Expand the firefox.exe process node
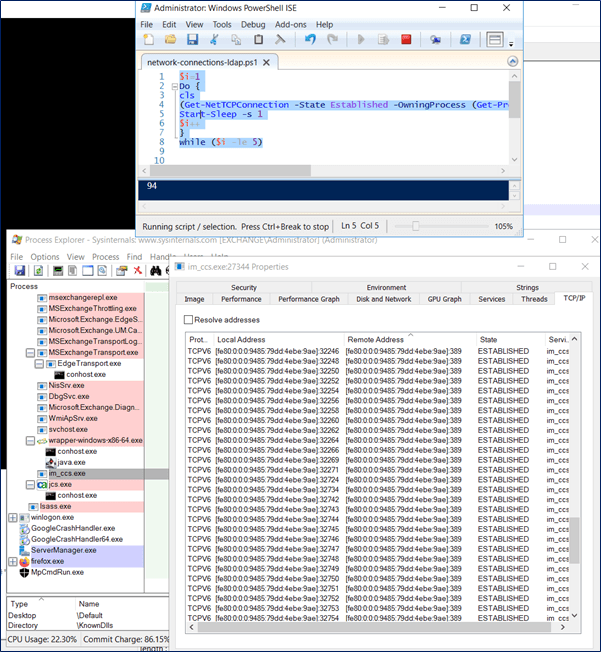Viewport: 601px width, 652px height. coord(13,561)
